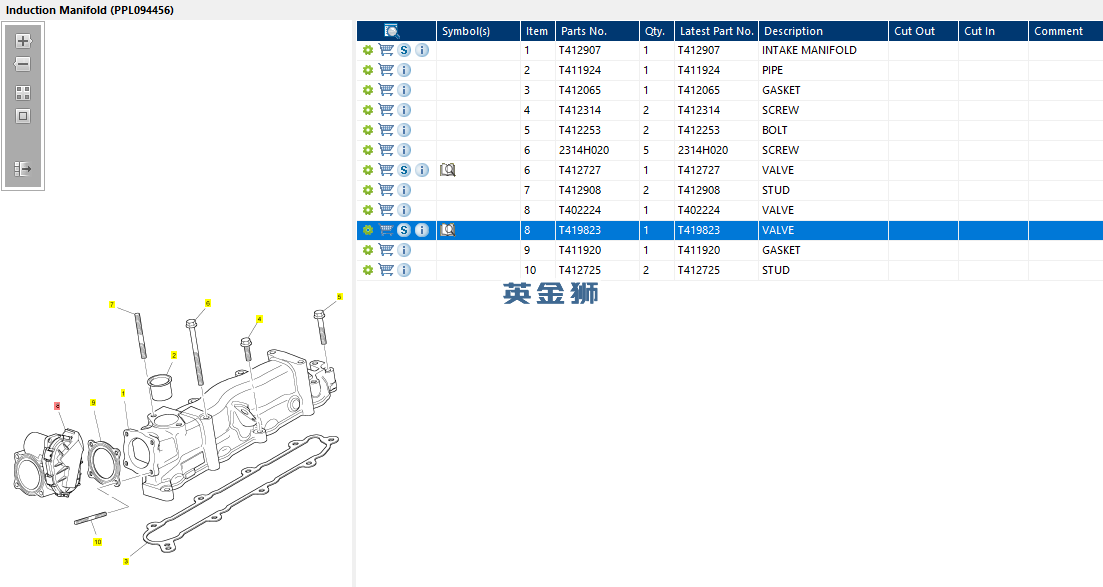The width and height of the screenshot is (1103, 587).
Task: Add T411924 PIPE to the cart
Action: click(385, 70)
